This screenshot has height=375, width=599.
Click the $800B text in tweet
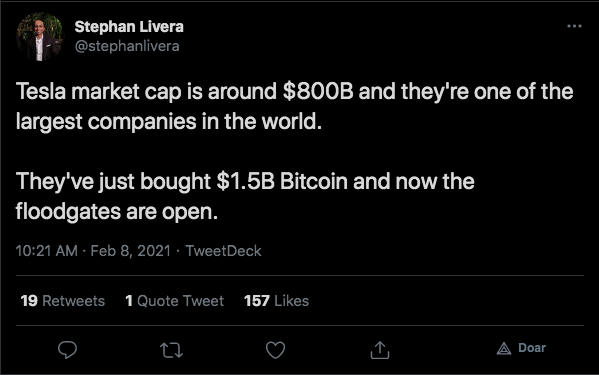(x=318, y=91)
